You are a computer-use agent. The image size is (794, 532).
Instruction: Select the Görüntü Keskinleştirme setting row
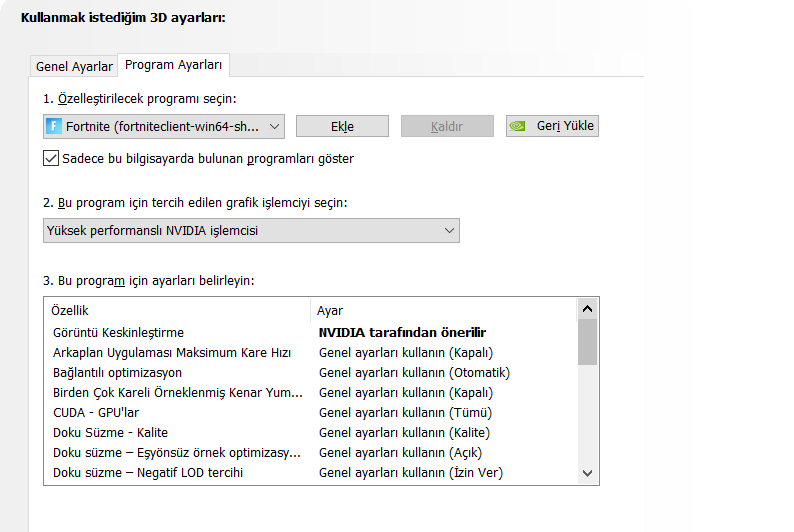(118, 332)
